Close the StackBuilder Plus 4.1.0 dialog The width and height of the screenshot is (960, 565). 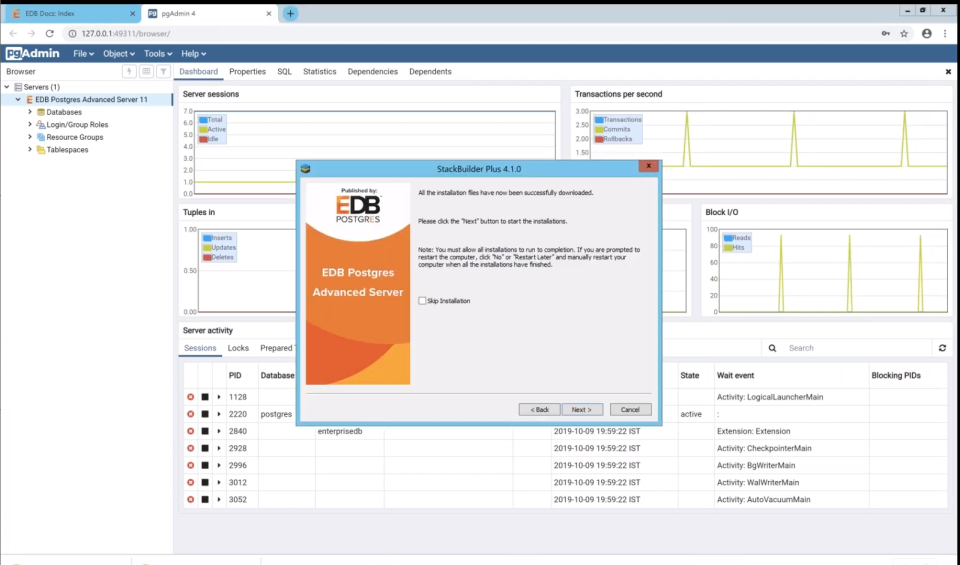[x=648, y=166]
